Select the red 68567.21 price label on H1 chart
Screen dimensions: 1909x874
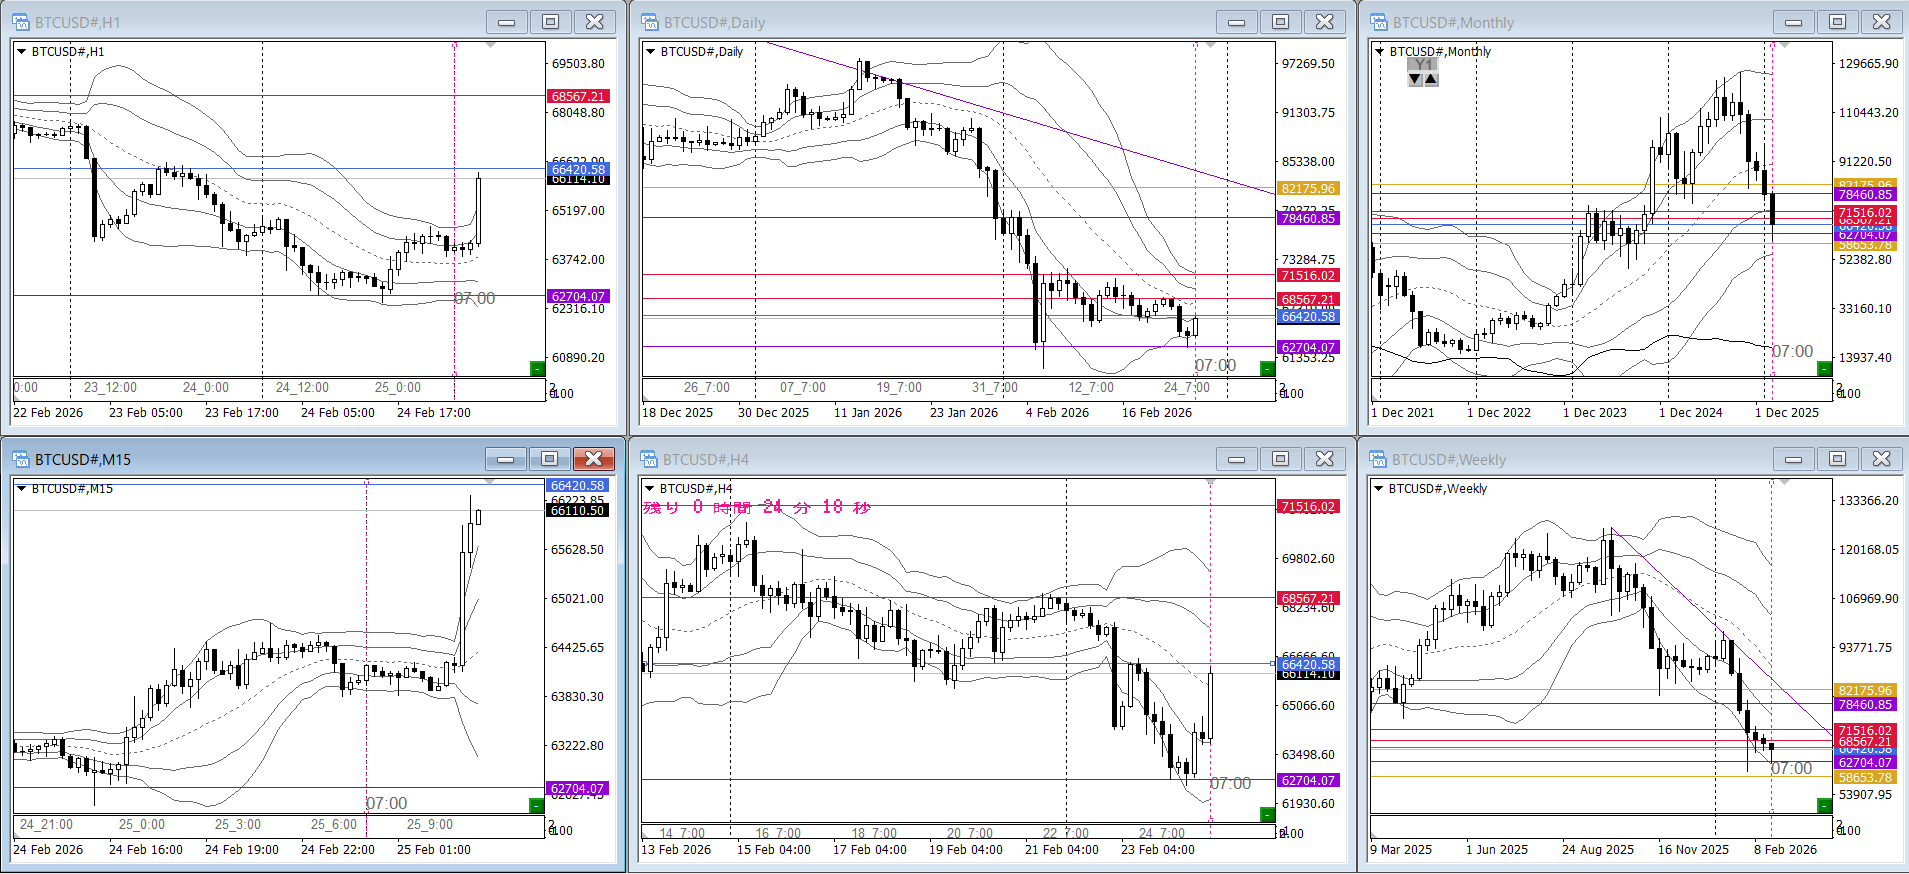pos(578,97)
